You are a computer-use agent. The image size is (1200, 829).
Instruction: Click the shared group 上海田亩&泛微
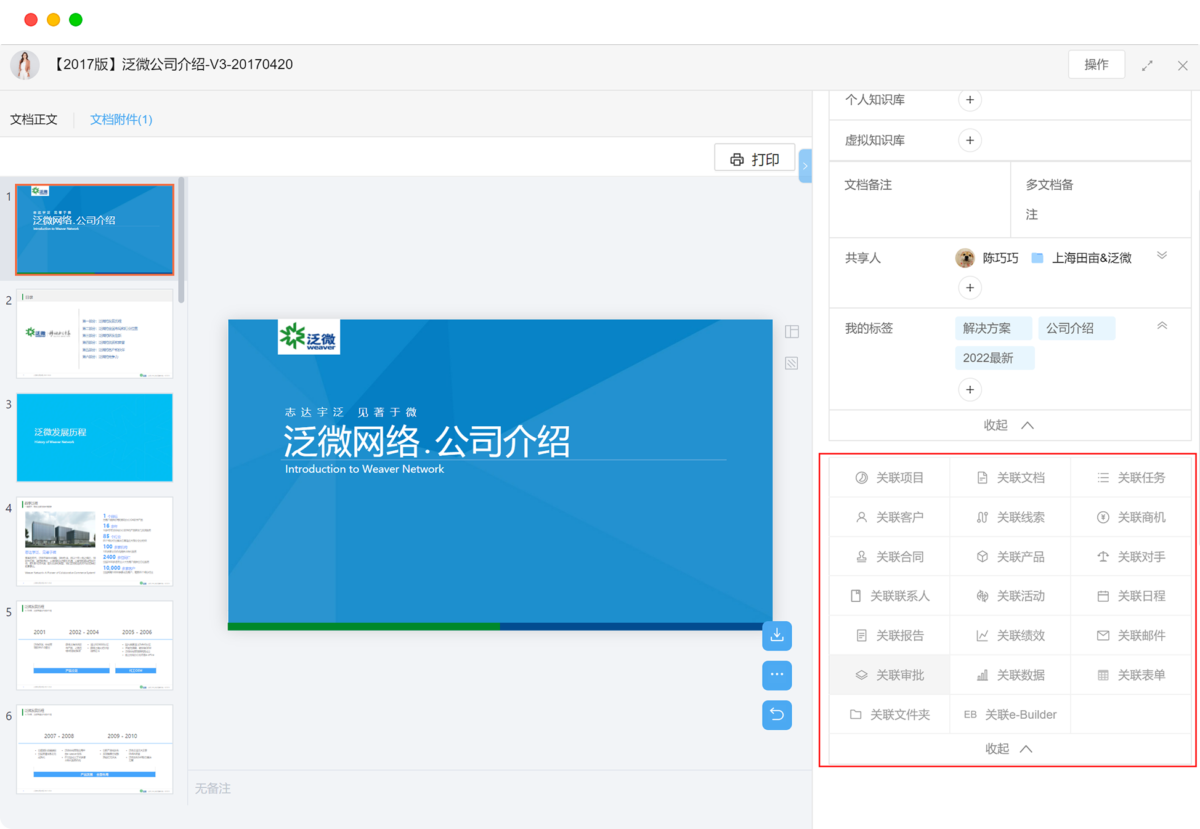coord(1082,258)
